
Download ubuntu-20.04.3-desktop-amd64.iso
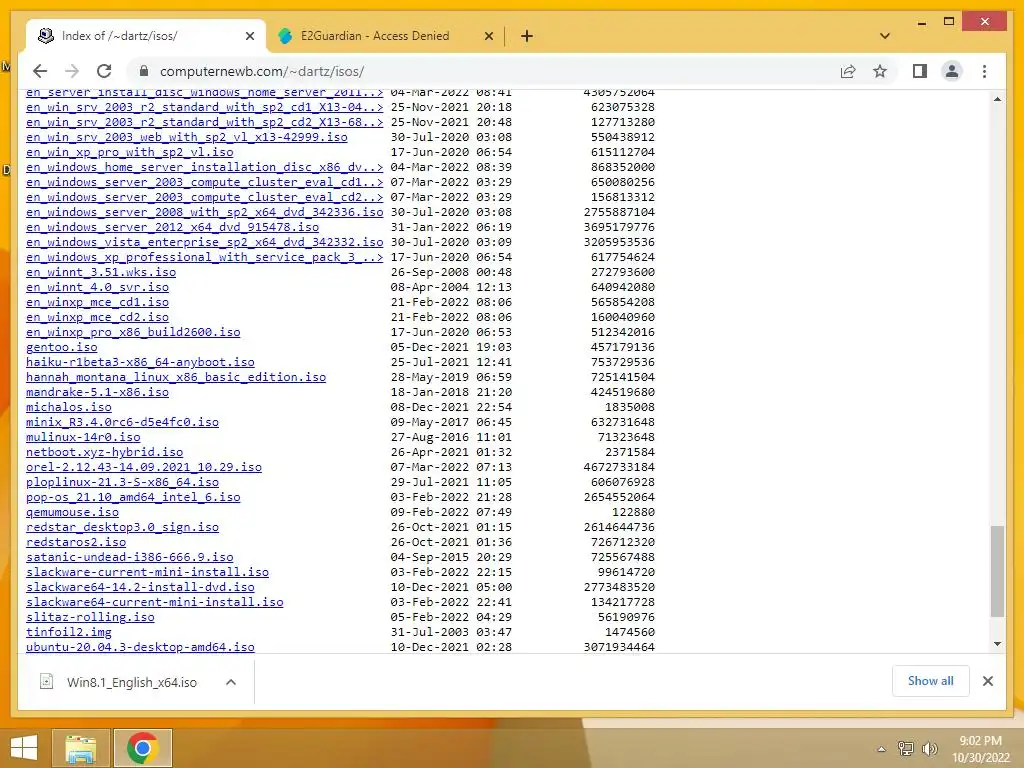click(140, 647)
